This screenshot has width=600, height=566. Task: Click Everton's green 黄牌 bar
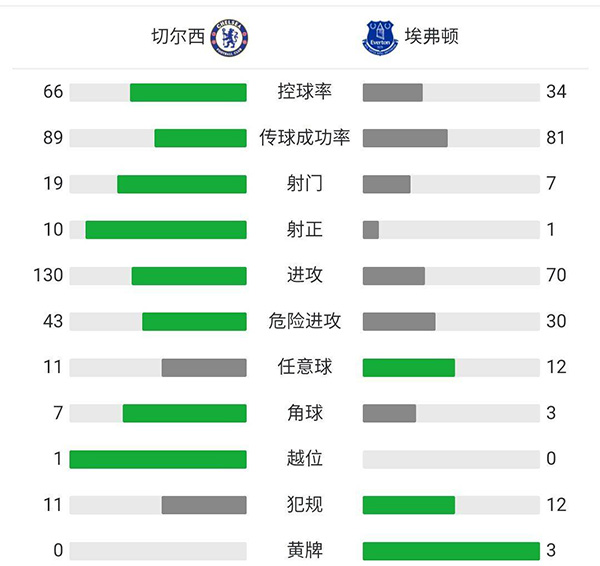click(451, 550)
